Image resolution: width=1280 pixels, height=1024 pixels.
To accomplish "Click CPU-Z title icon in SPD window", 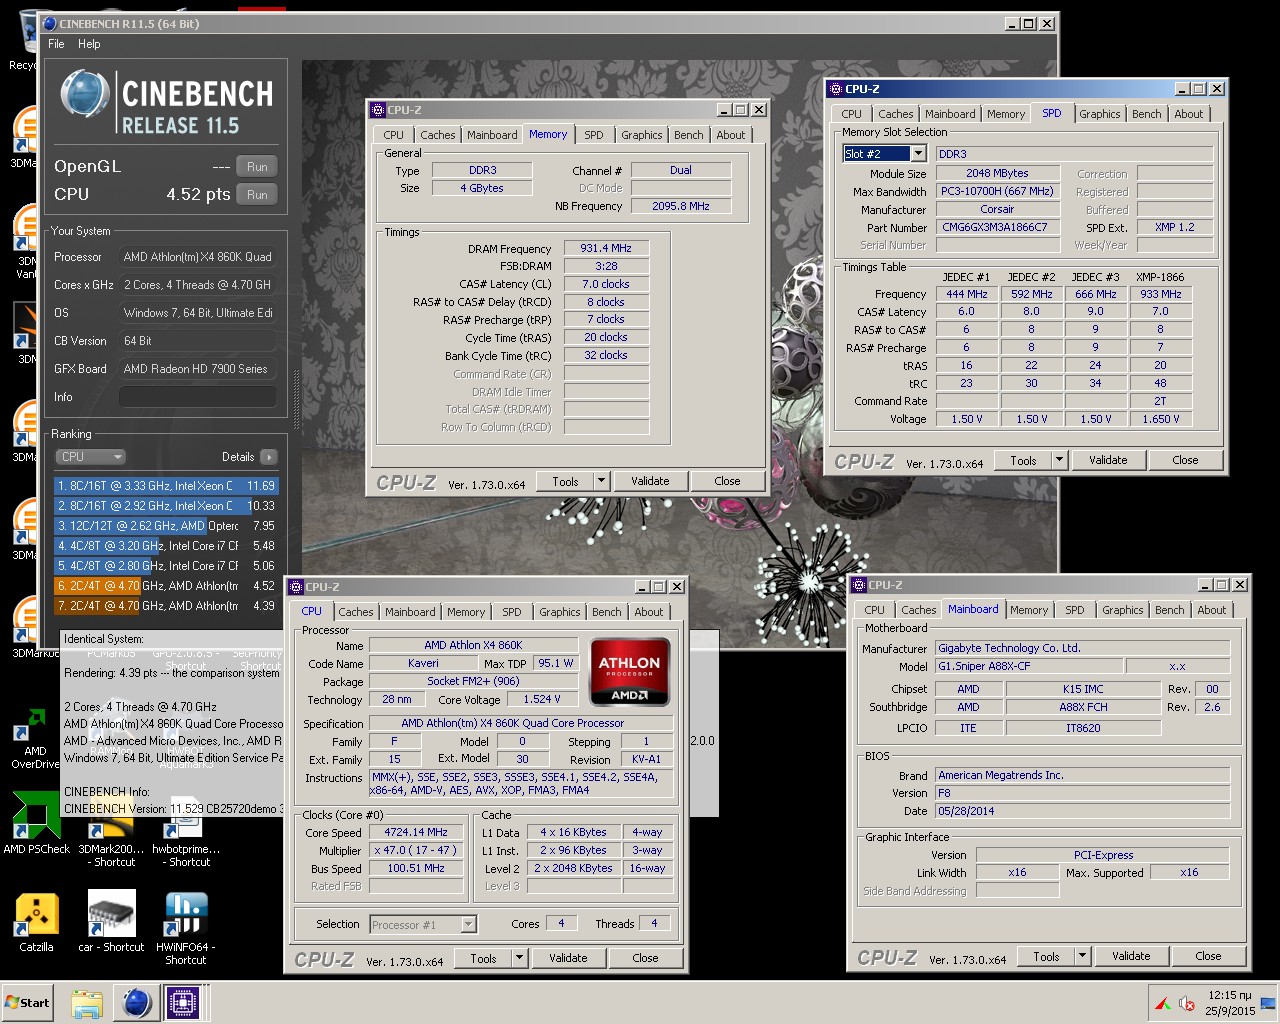I will tap(835, 89).
